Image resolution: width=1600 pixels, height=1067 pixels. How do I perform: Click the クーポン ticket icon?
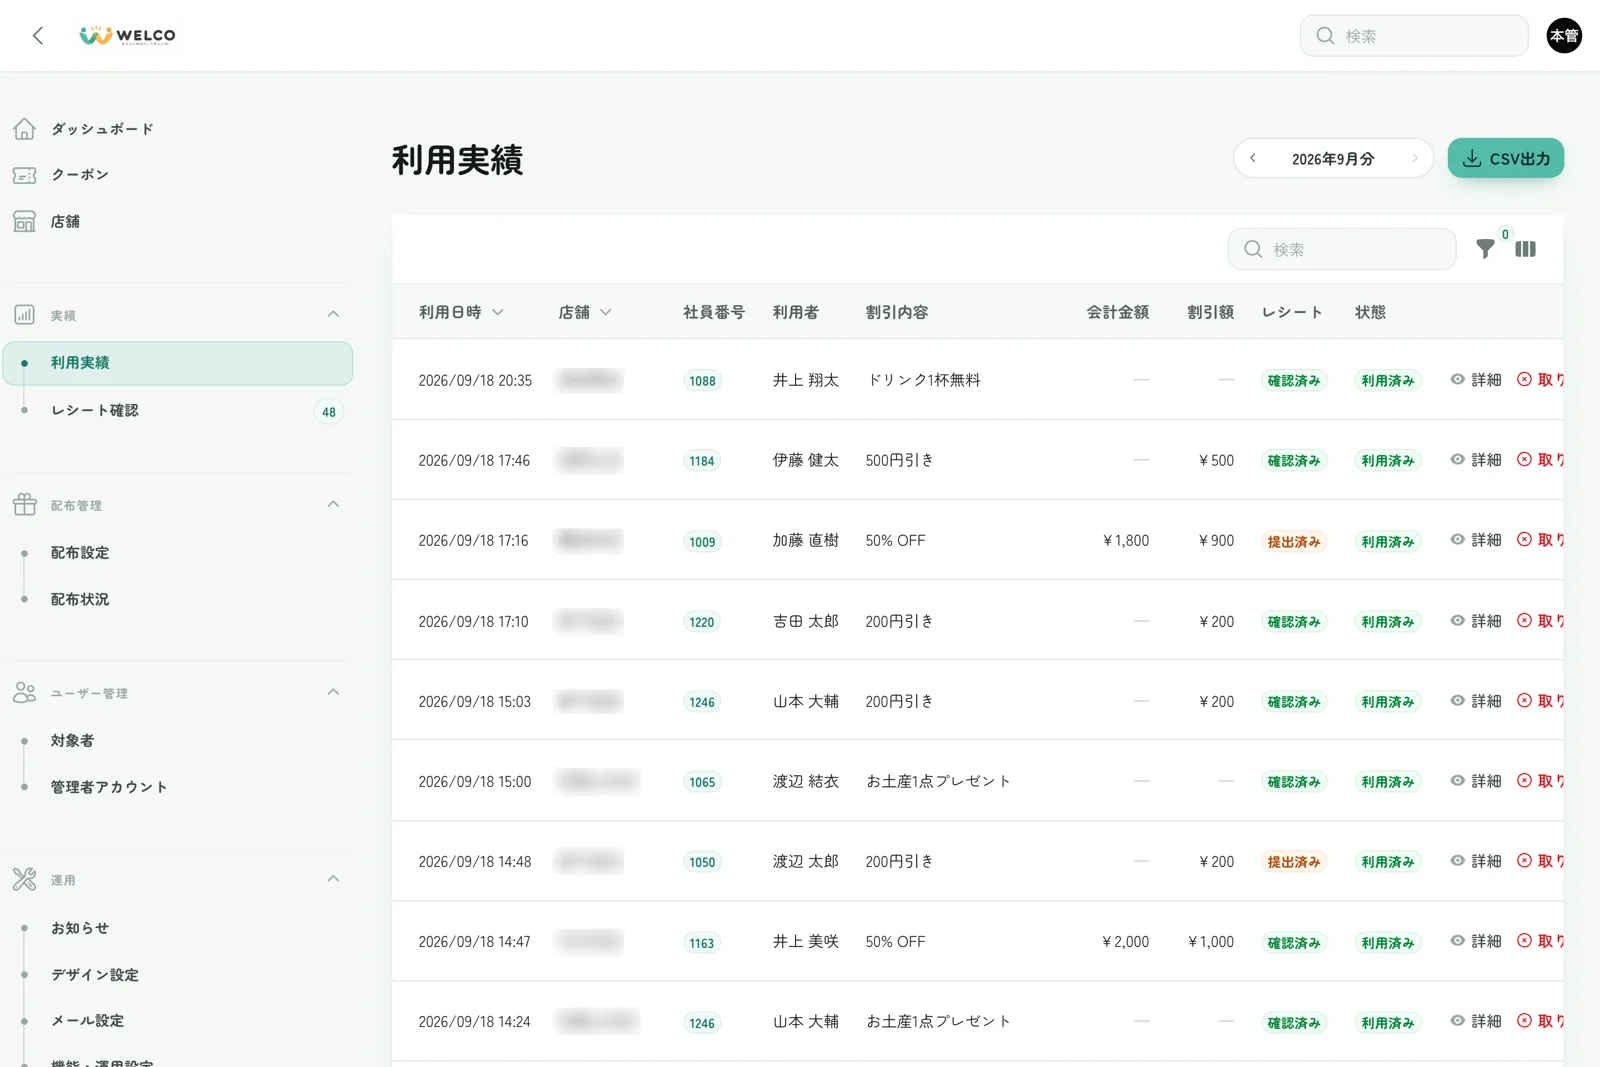point(24,175)
